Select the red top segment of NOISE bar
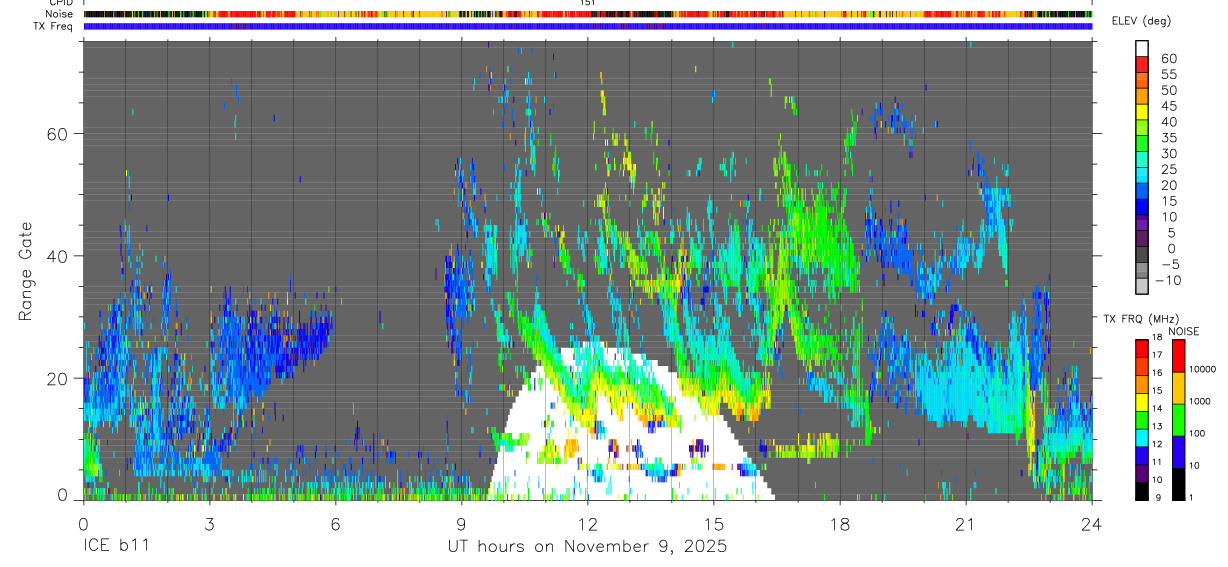The height and width of the screenshot is (567, 1228). coord(1179,356)
